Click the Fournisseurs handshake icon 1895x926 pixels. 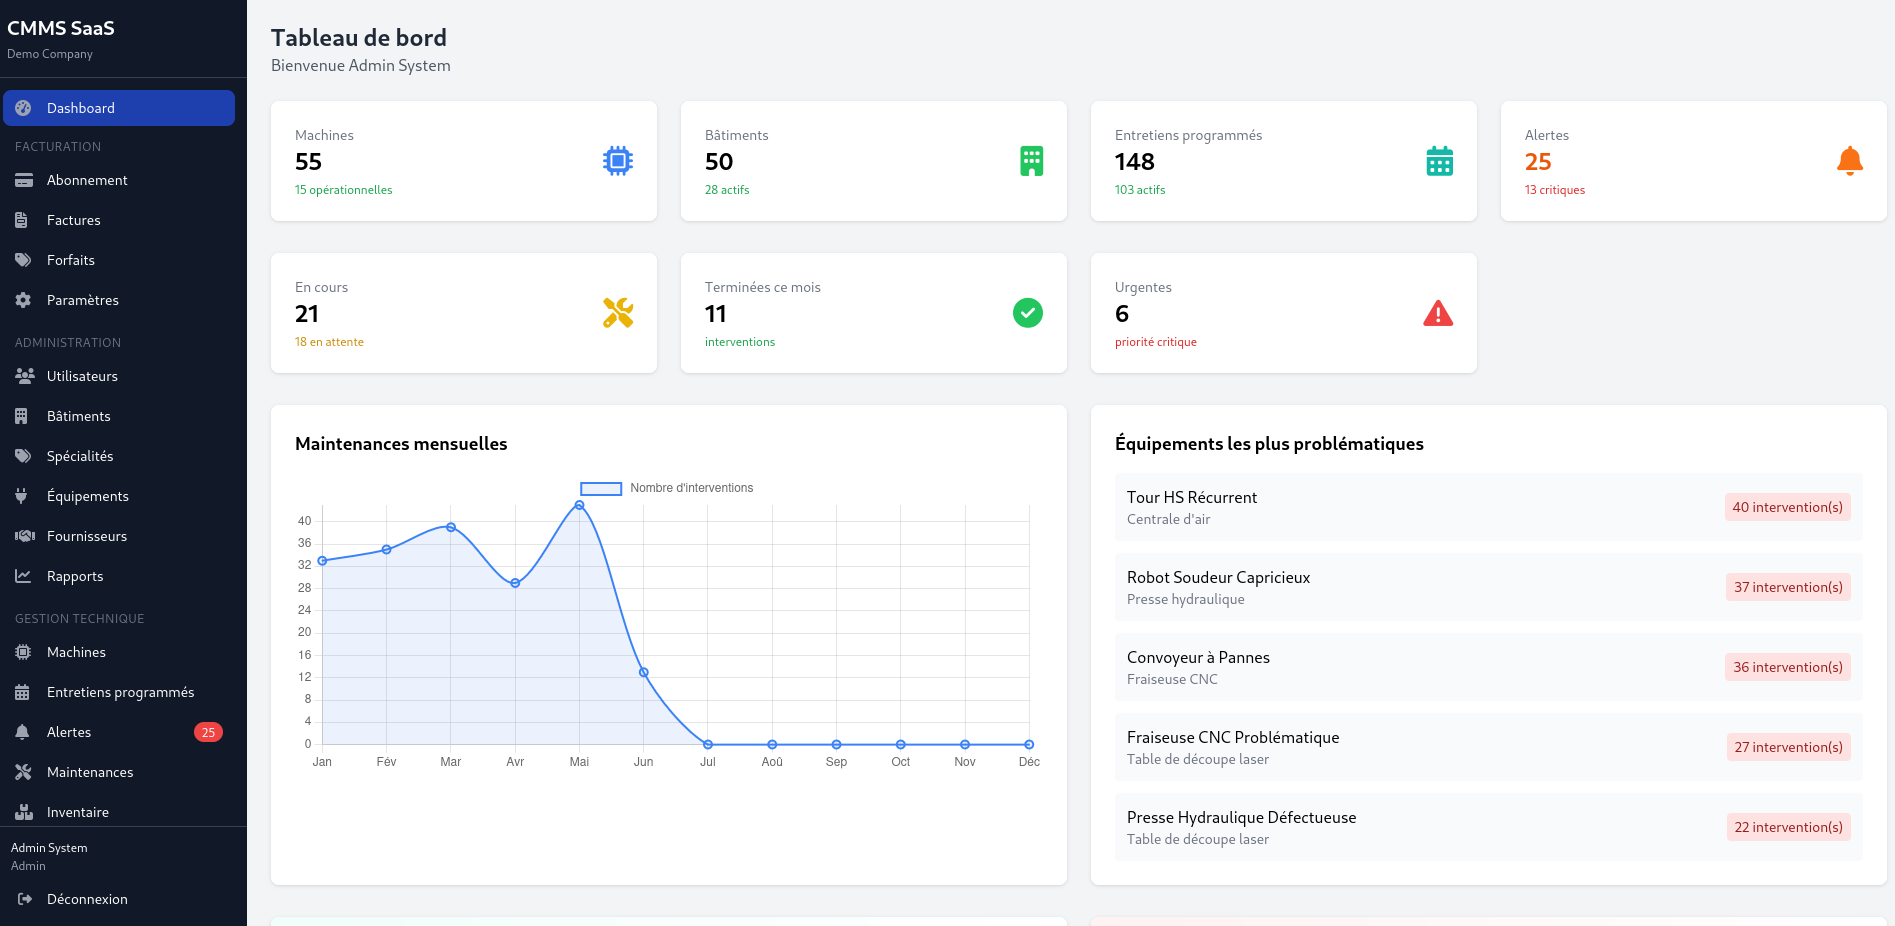click(x=25, y=536)
